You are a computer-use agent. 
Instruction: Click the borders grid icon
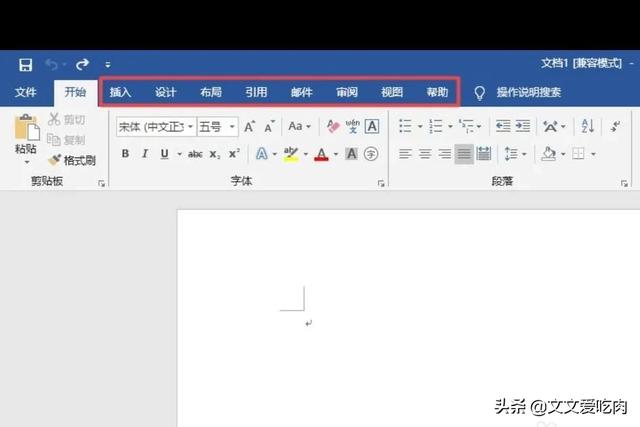[578, 154]
